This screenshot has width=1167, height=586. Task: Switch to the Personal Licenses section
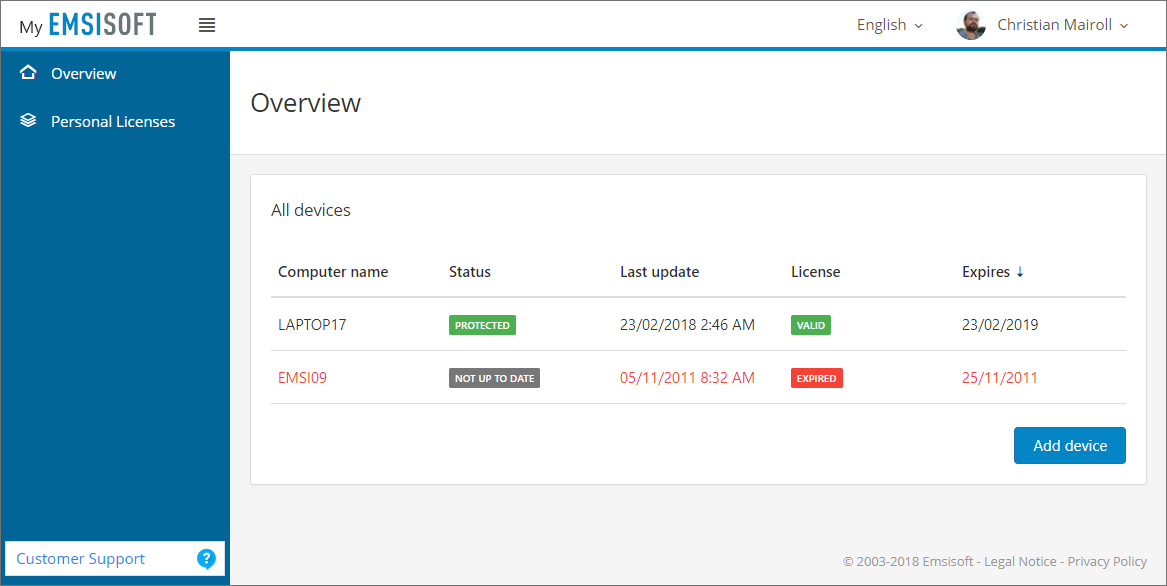point(113,121)
